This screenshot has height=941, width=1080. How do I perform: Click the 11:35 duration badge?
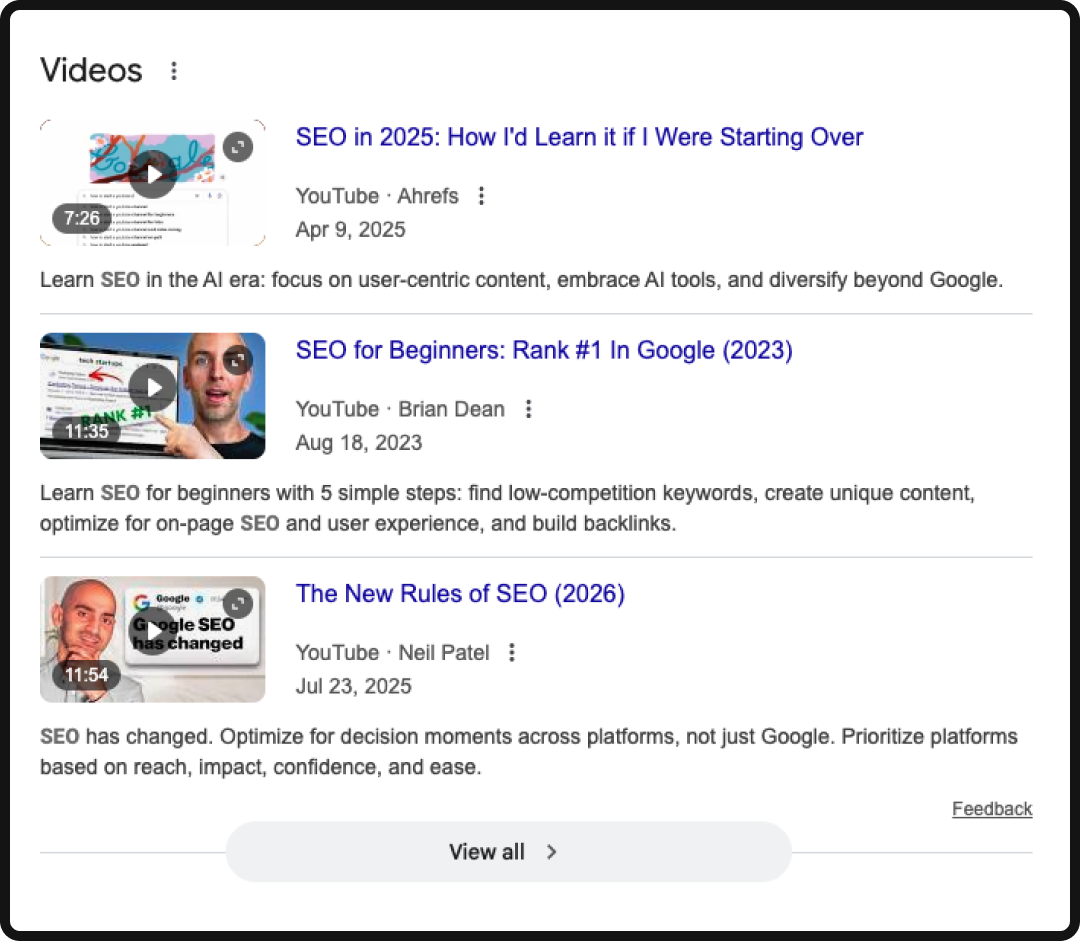85,431
